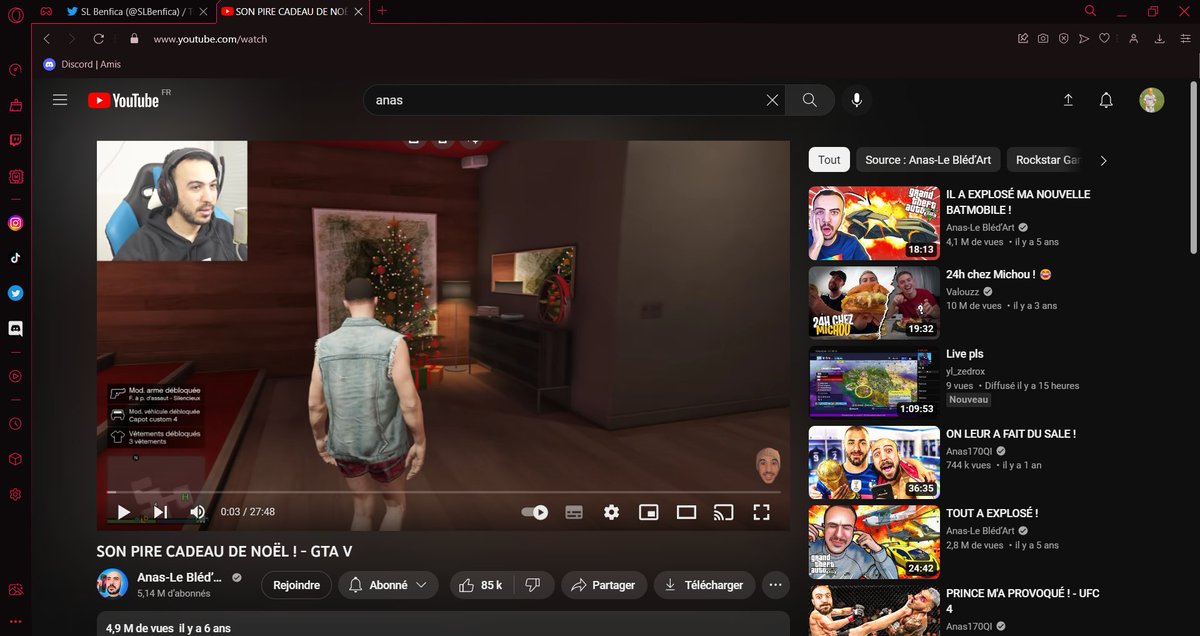Viewport: 1200px width, 636px height.
Task: Open Easy Setup sliders icon
Action: click(1185, 39)
